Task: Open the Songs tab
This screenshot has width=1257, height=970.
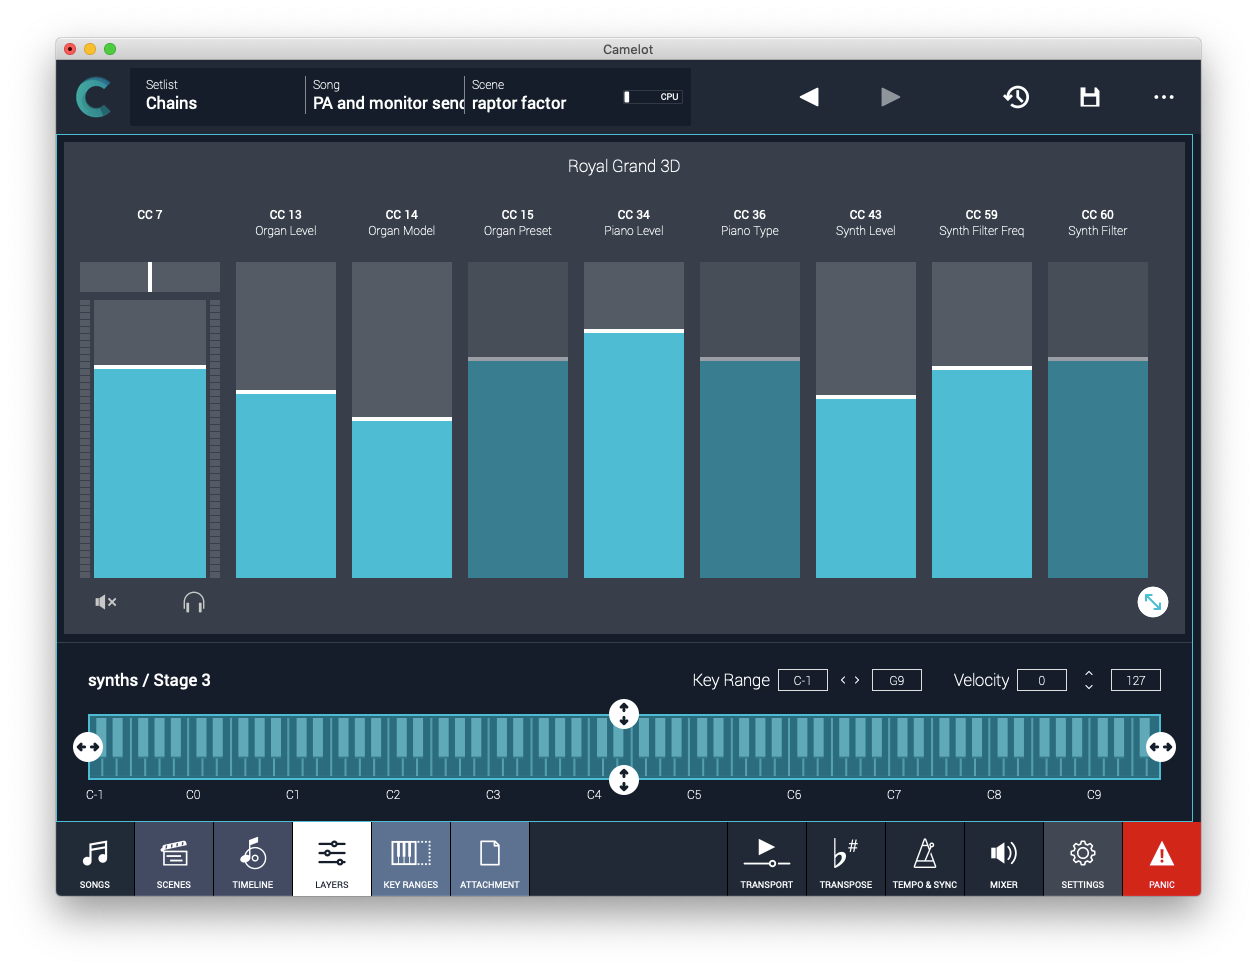Action: pos(95,859)
